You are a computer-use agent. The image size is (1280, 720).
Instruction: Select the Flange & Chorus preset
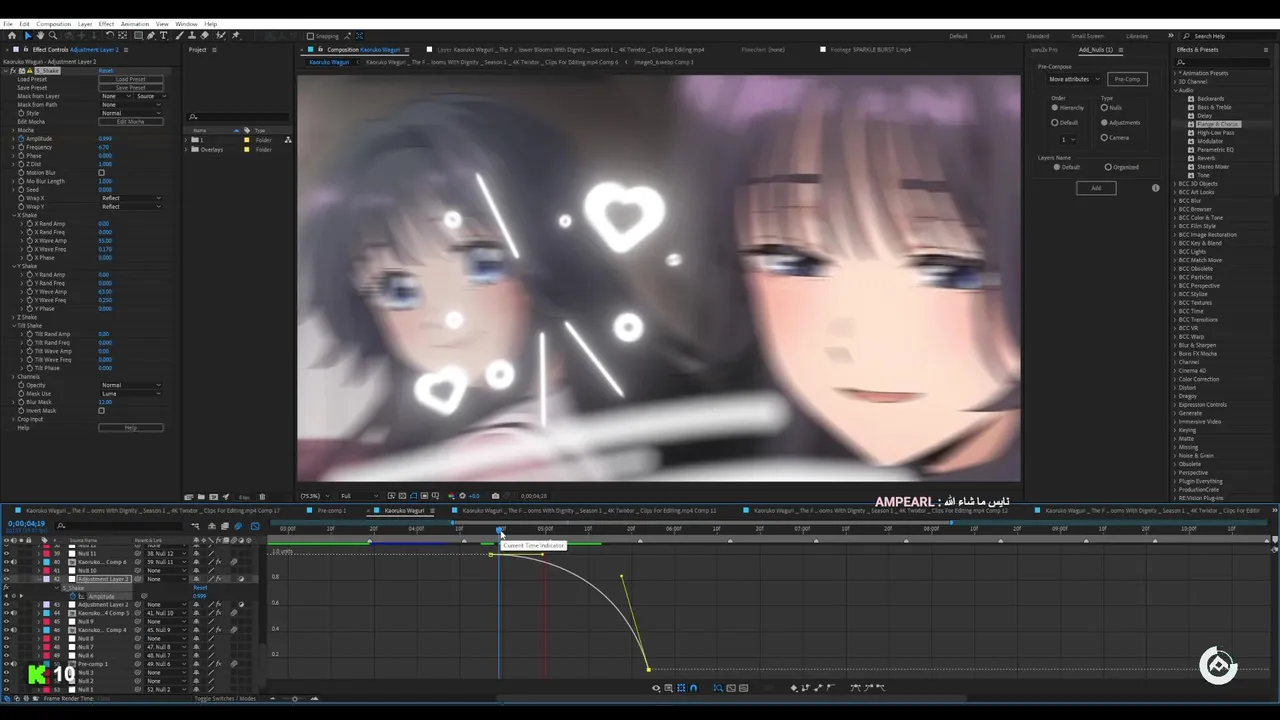pos(1218,124)
